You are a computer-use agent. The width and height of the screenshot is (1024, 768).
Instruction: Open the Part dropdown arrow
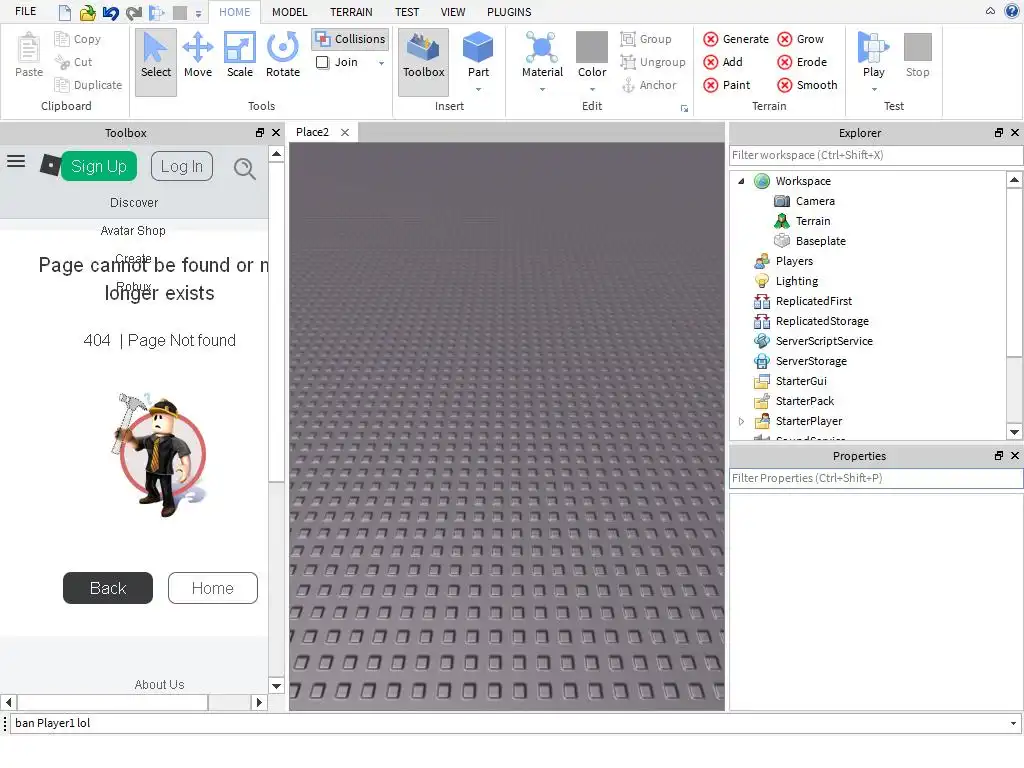[478, 89]
